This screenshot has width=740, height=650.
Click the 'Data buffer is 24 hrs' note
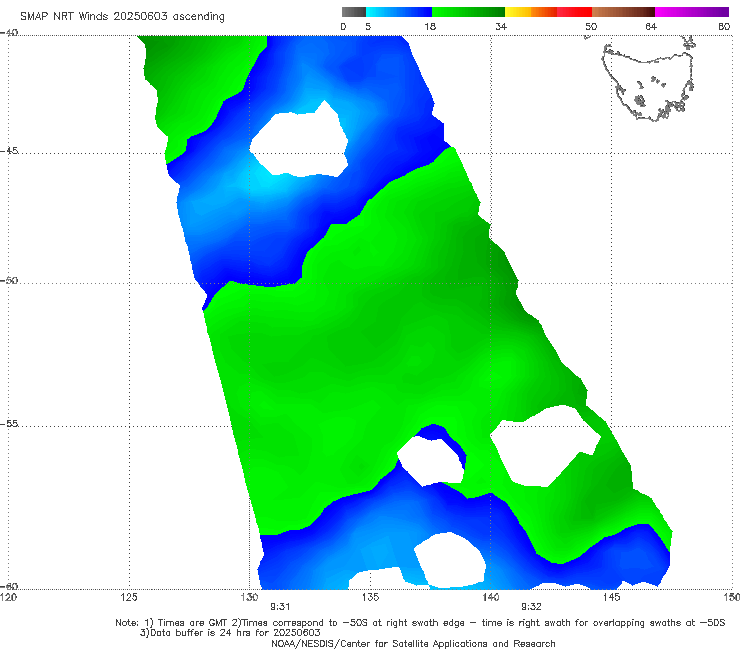[230, 633]
